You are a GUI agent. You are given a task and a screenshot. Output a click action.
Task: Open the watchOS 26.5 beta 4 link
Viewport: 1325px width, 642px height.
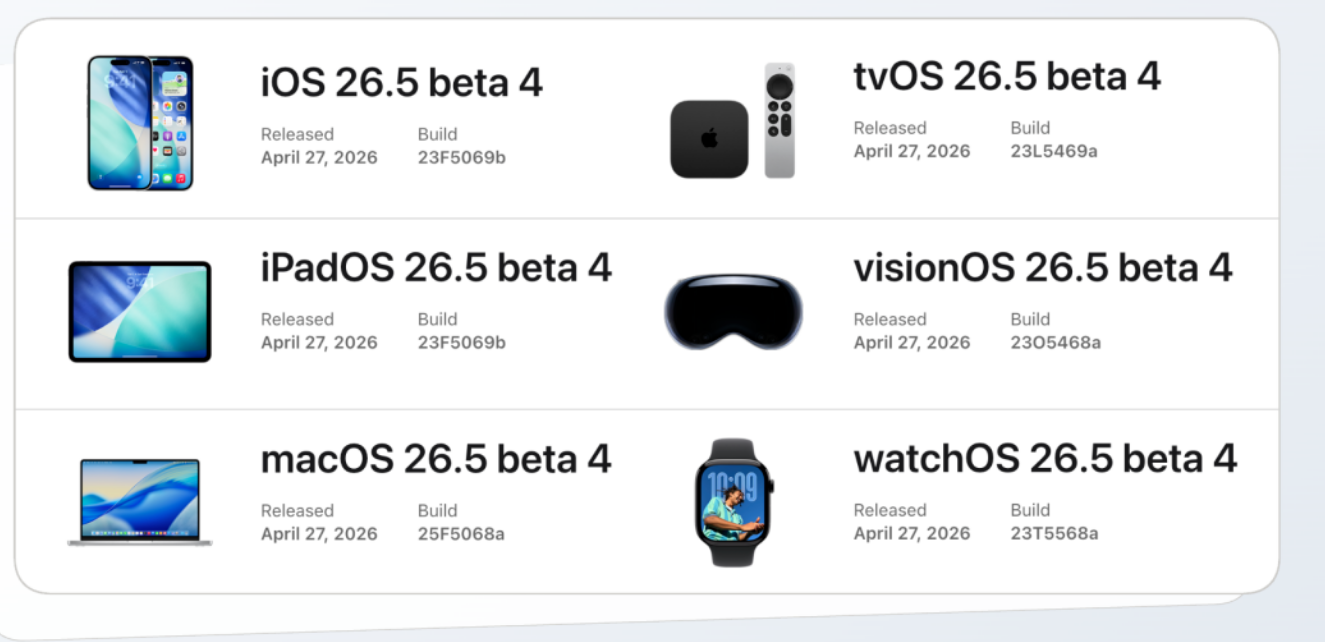[x=1045, y=459]
